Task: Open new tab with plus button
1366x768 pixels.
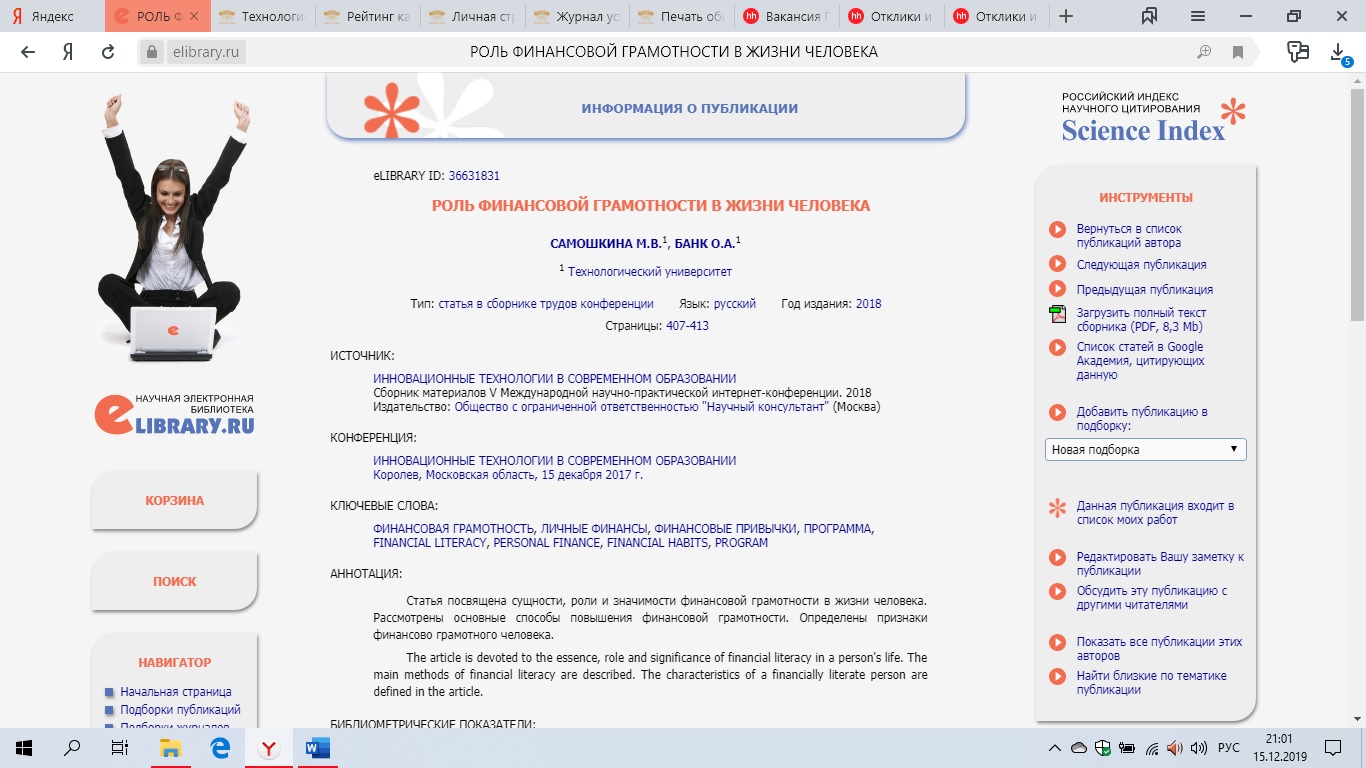Action: [1066, 16]
